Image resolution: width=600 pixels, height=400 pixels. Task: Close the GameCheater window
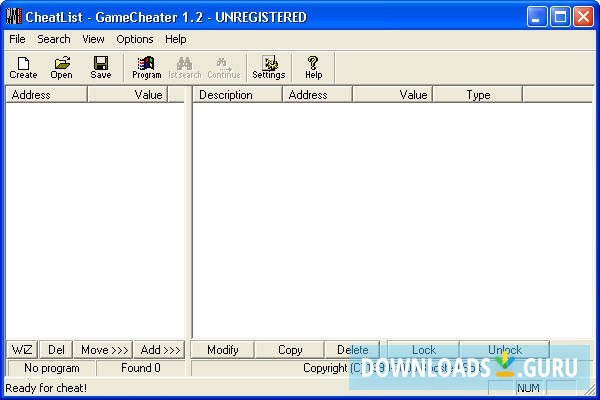pyautogui.click(x=584, y=17)
